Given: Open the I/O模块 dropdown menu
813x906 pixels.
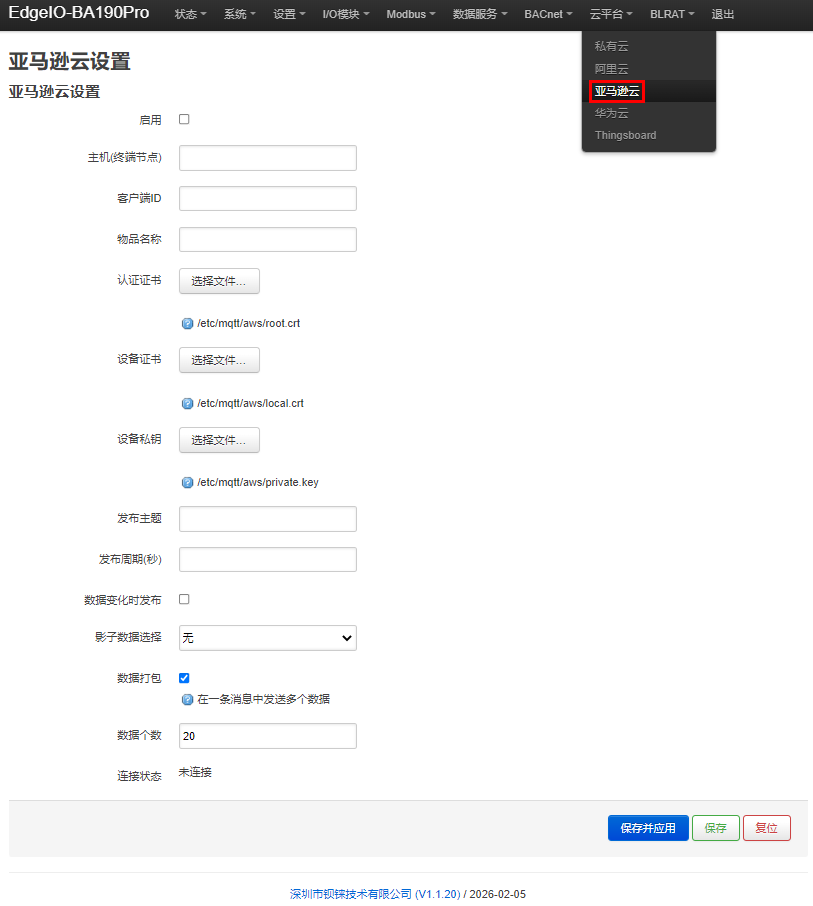Looking at the screenshot, I should click(346, 14).
